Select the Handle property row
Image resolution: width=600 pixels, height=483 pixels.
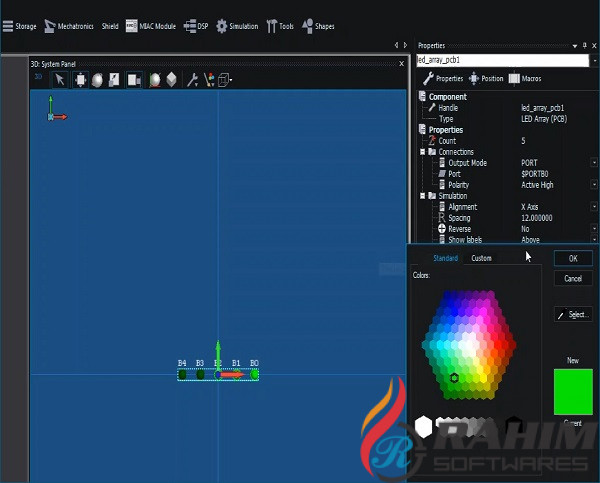(x=507, y=108)
